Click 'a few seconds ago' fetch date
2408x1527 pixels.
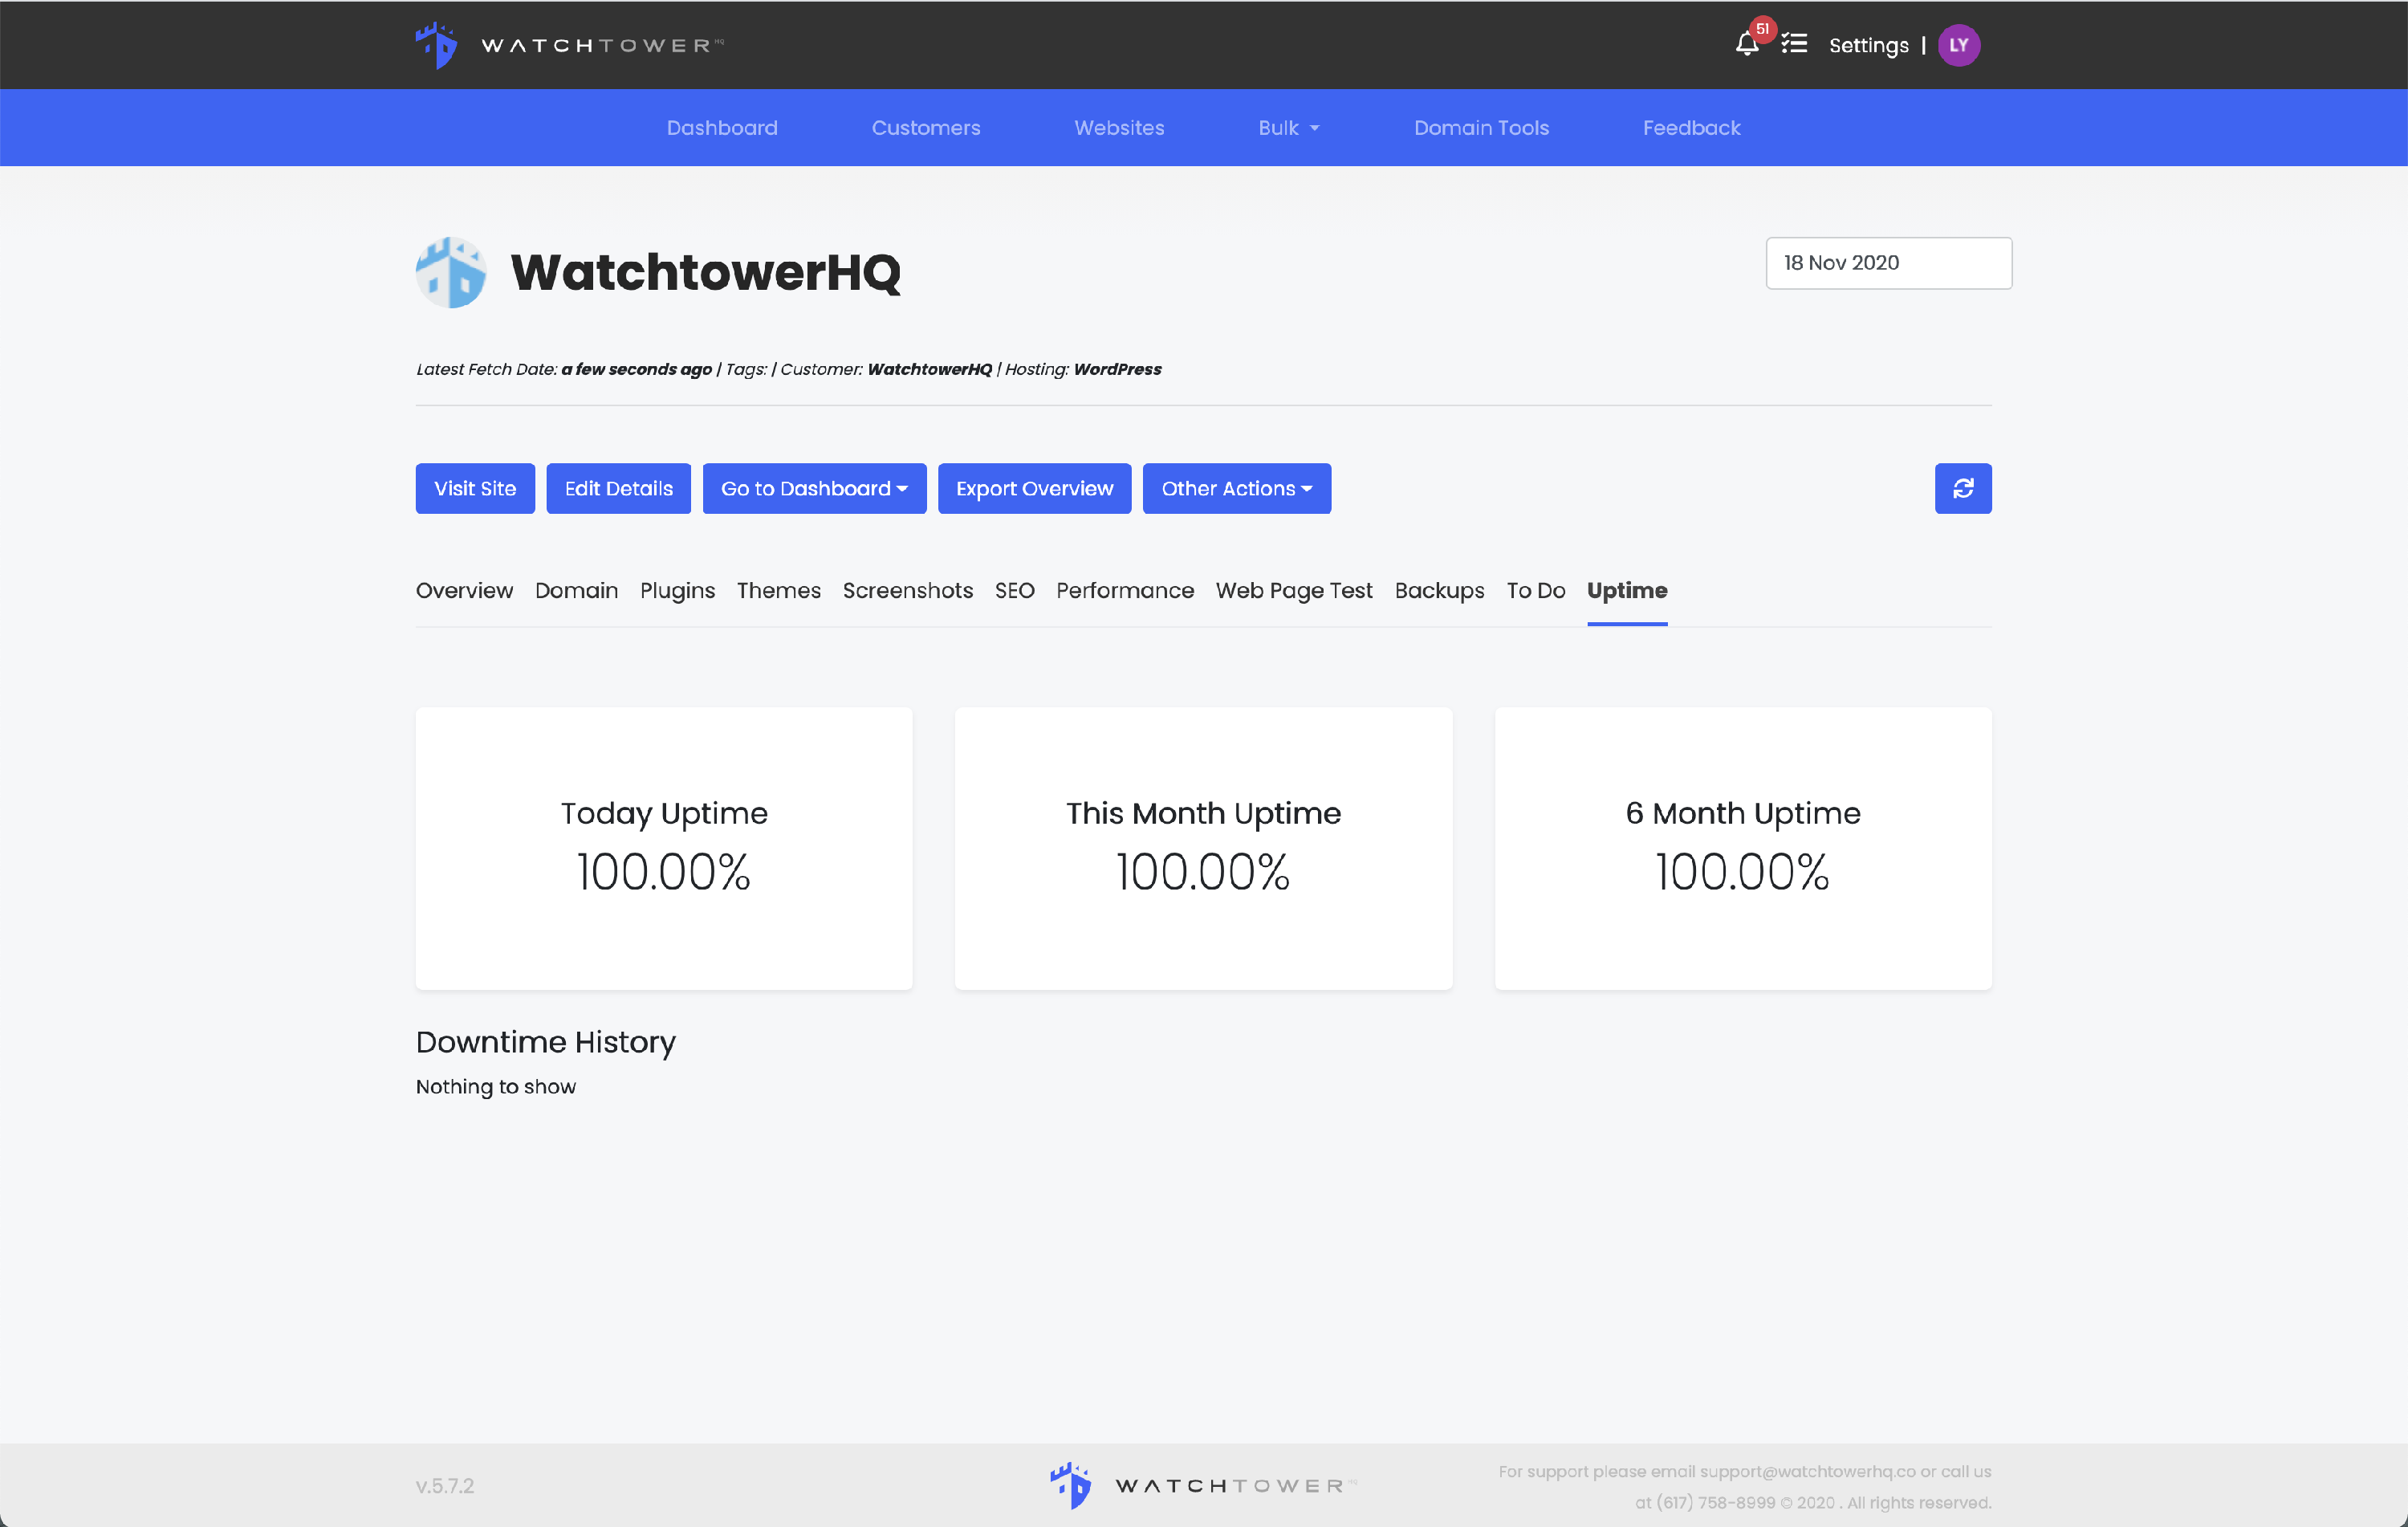pyautogui.click(x=636, y=369)
